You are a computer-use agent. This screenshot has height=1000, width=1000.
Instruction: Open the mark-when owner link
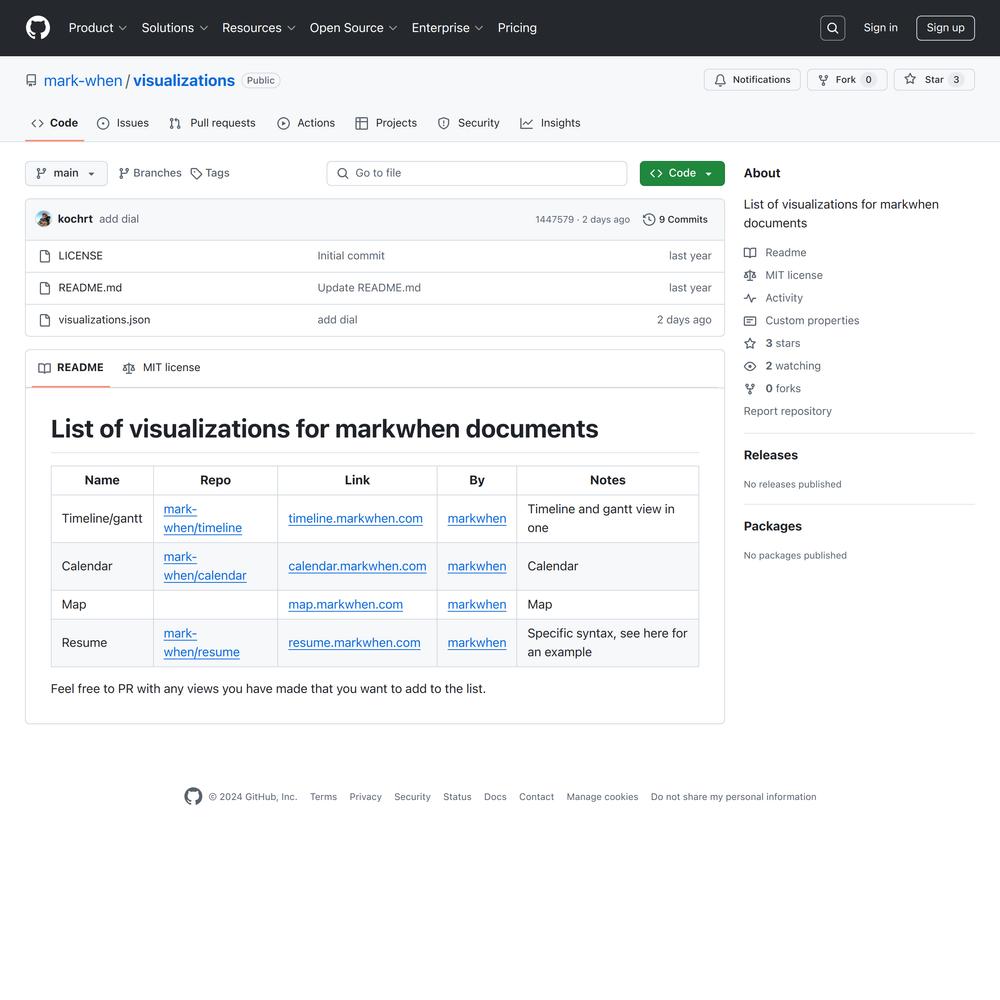(x=83, y=80)
